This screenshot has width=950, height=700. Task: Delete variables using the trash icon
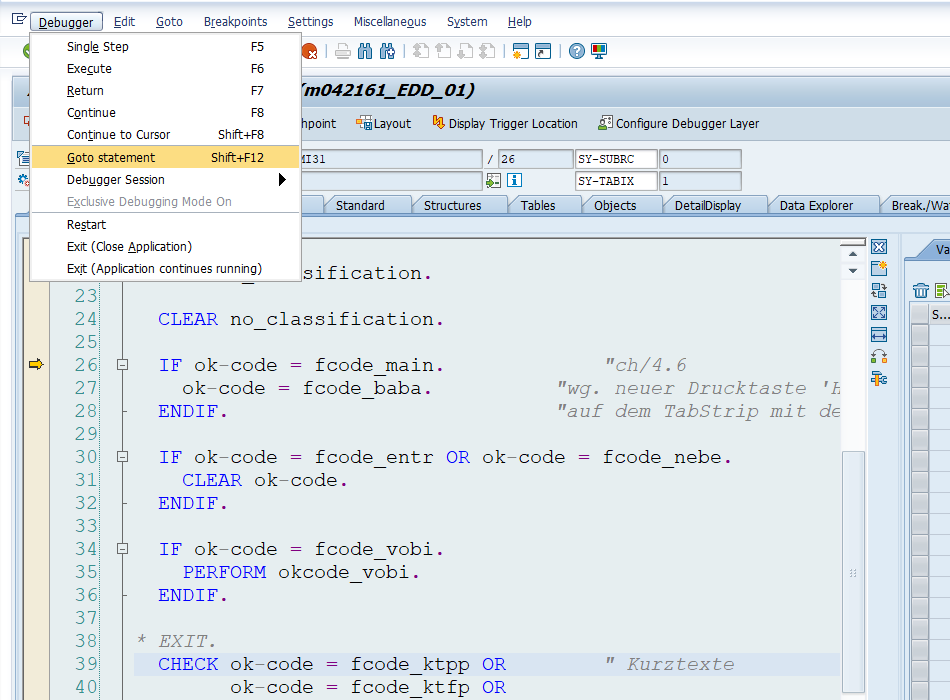919,290
